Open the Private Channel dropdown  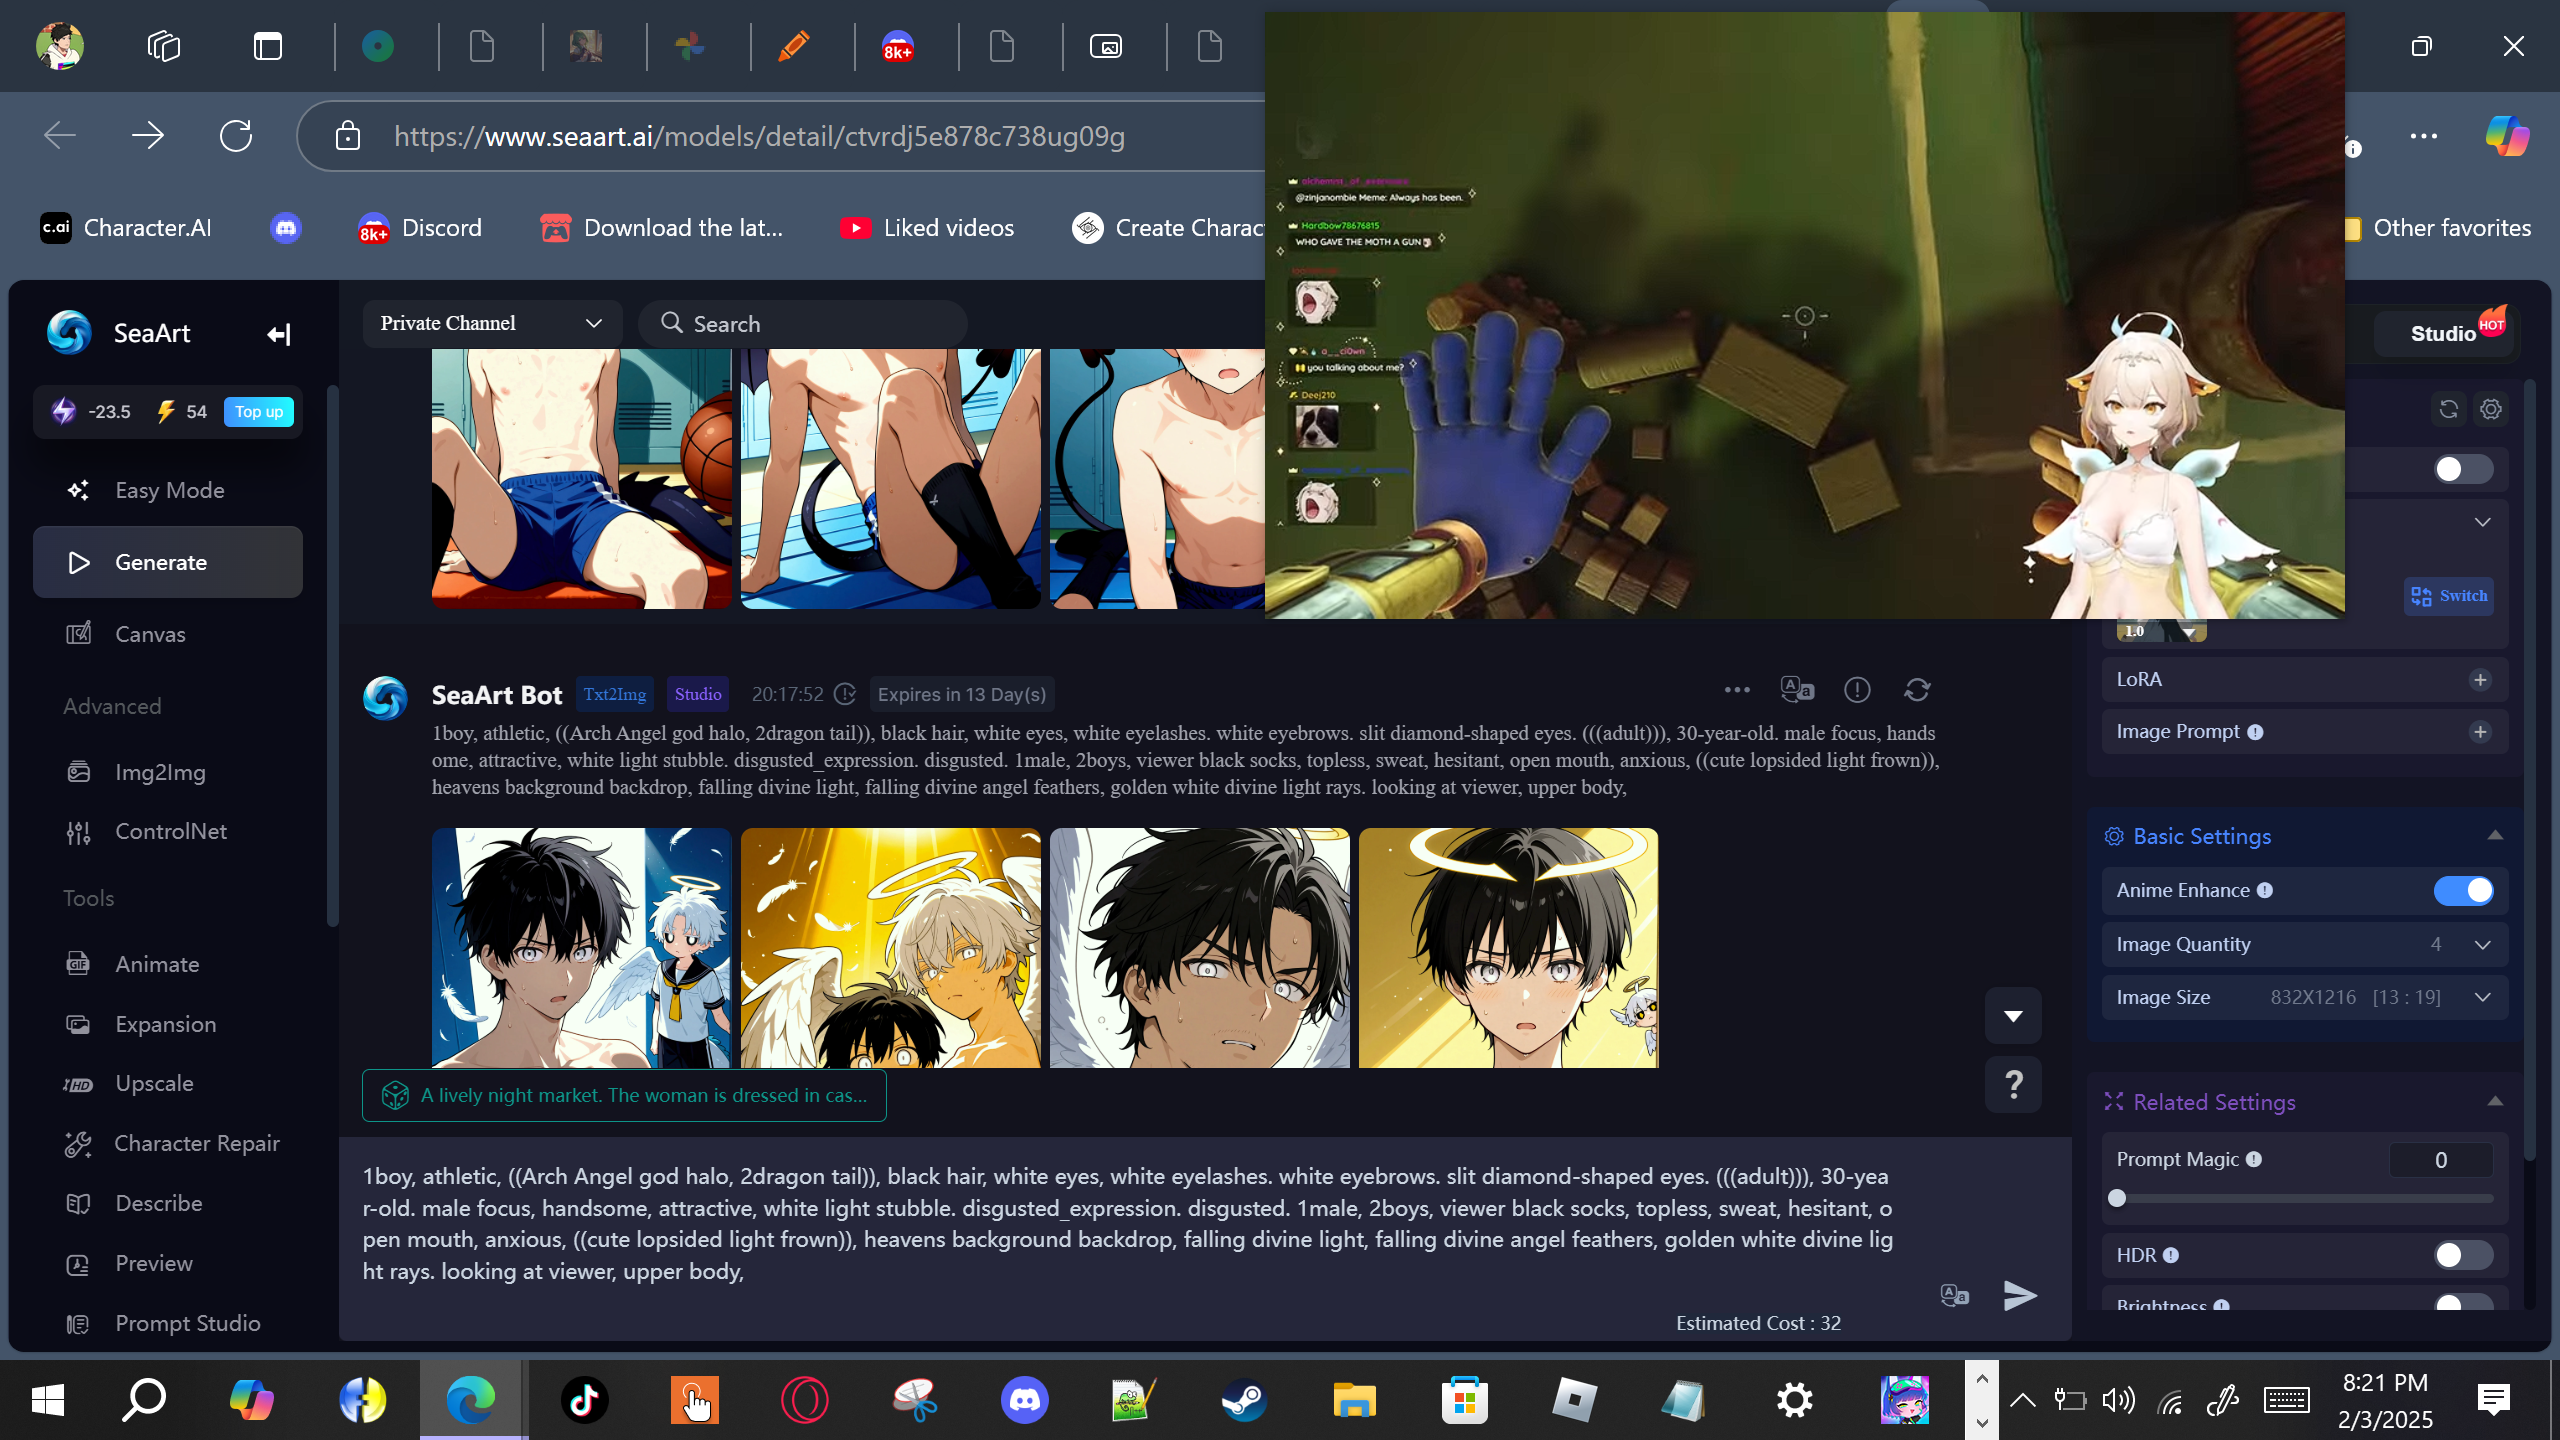point(492,323)
